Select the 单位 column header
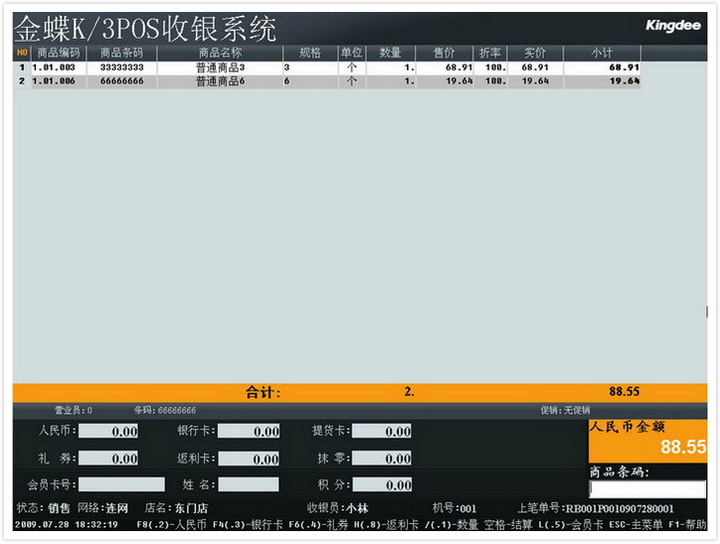This screenshot has height=544, width=720. (x=352, y=53)
